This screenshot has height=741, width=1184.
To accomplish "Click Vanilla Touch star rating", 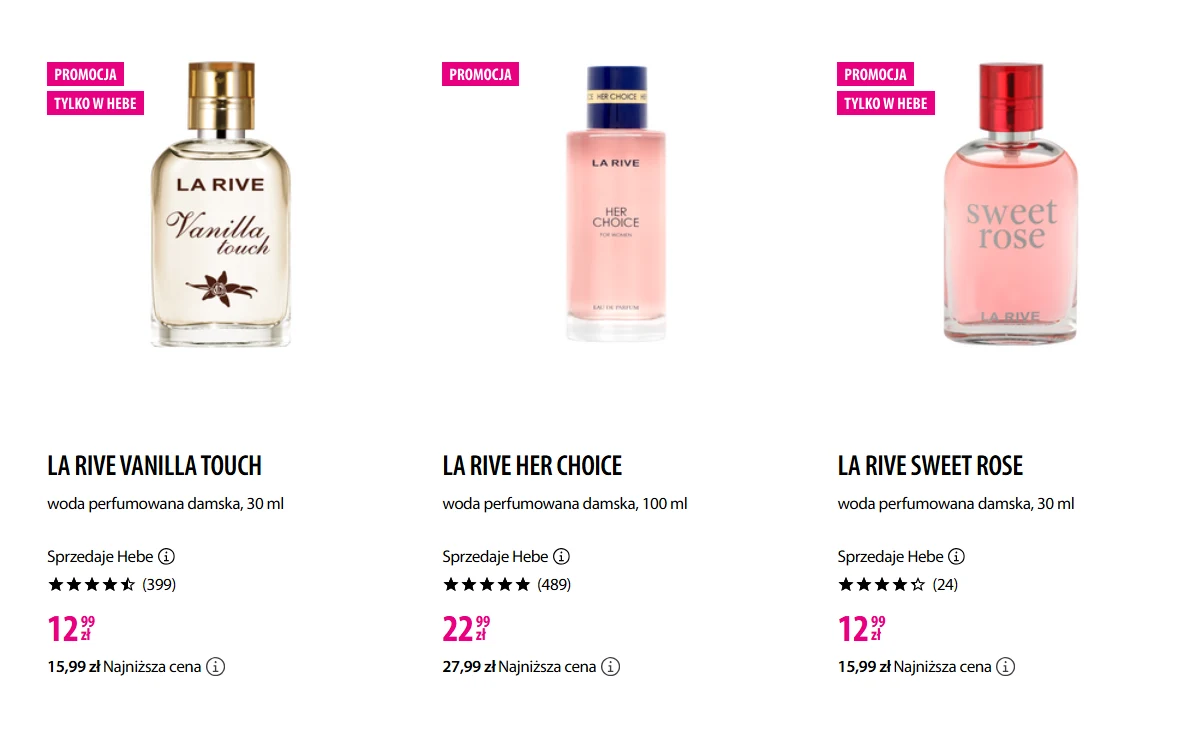I will coord(91,585).
